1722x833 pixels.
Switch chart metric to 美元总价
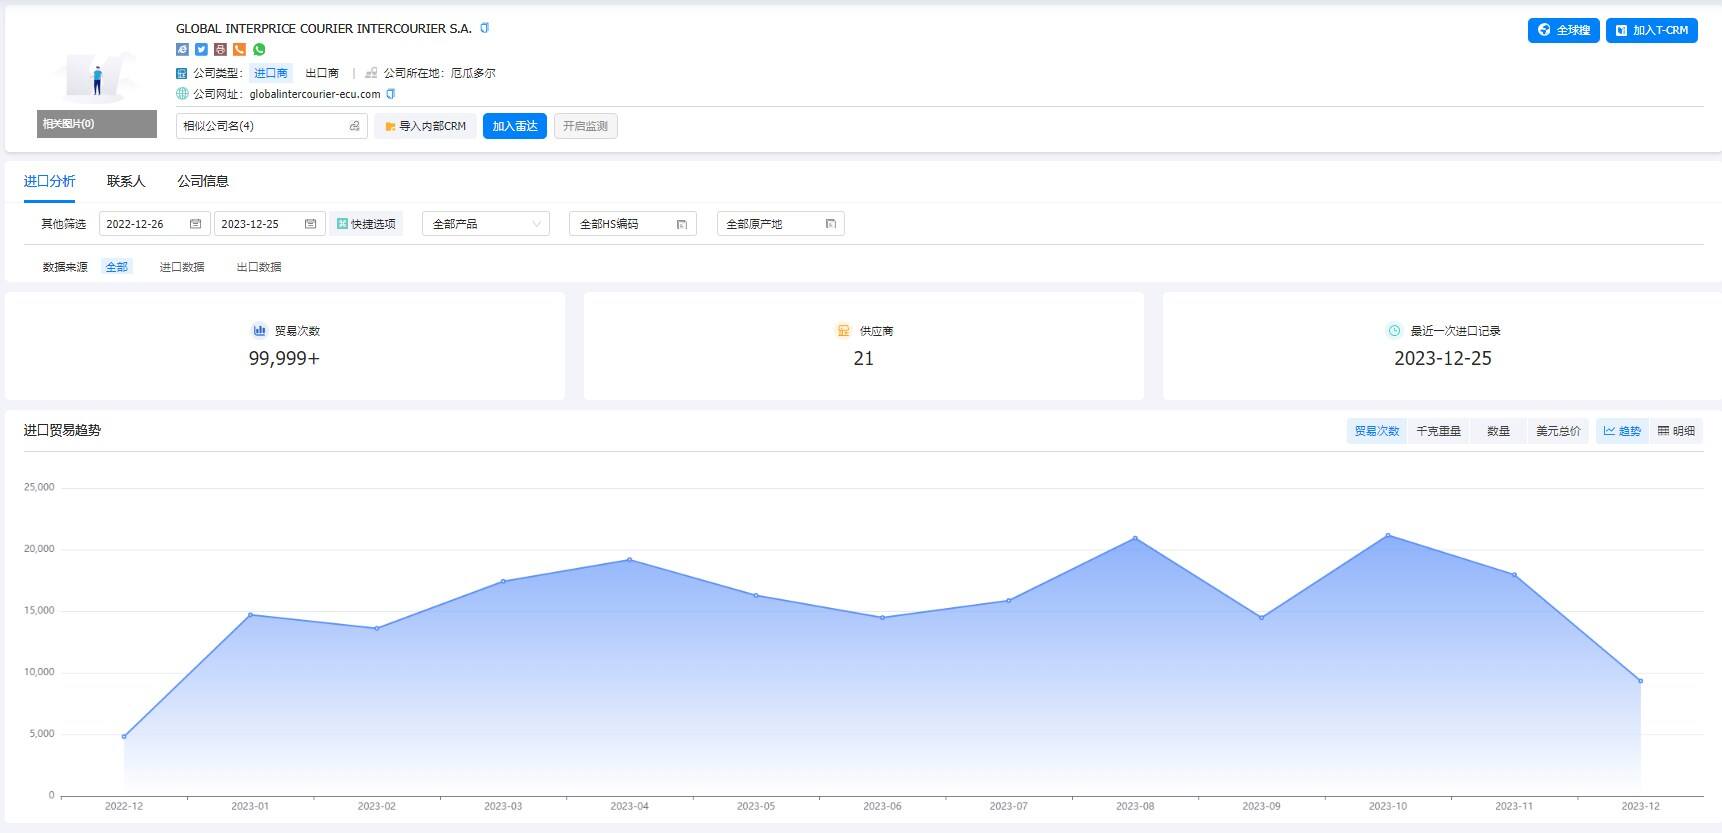[1558, 431]
